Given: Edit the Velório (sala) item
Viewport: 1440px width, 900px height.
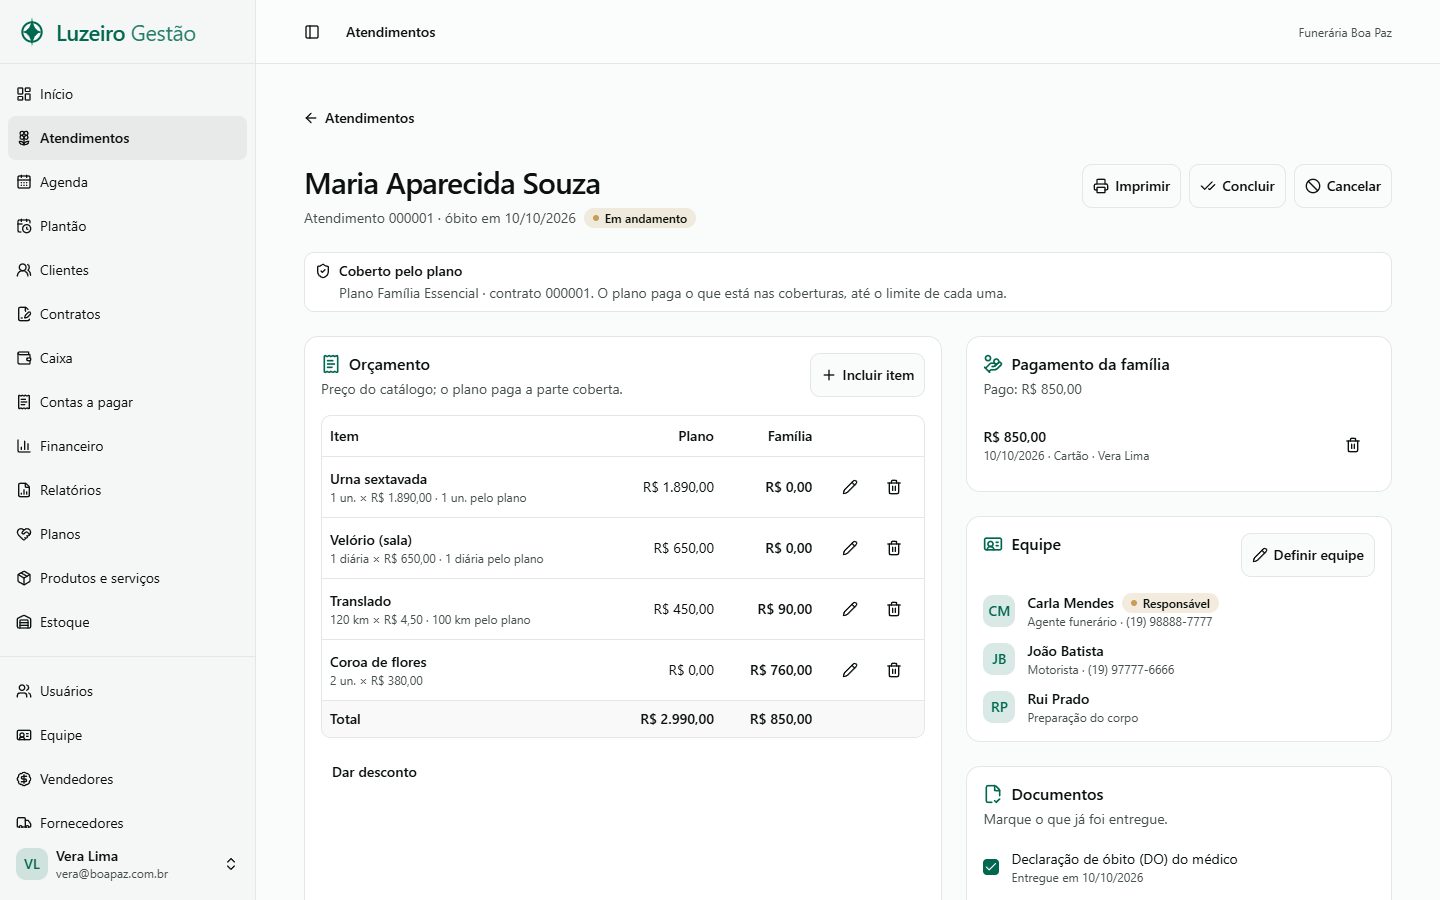Looking at the screenshot, I should (850, 548).
